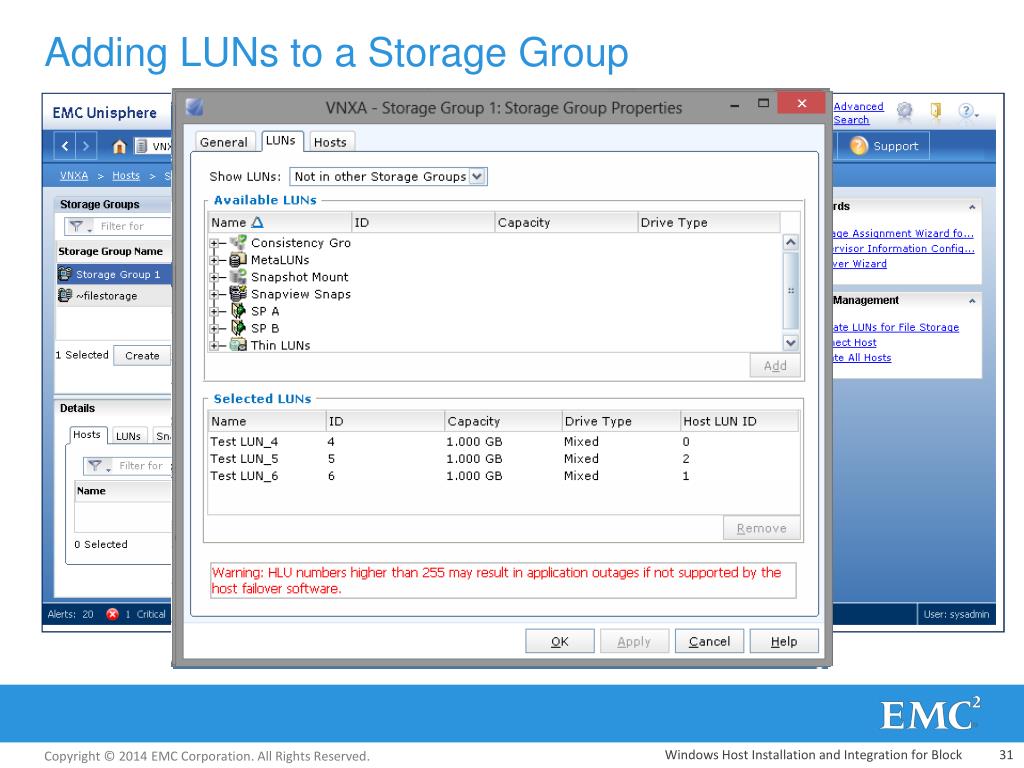Image resolution: width=1024 pixels, height=768 pixels.
Task: Click the Remove button under Selected LUNs
Action: pyautogui.click(x=761, y=528)
